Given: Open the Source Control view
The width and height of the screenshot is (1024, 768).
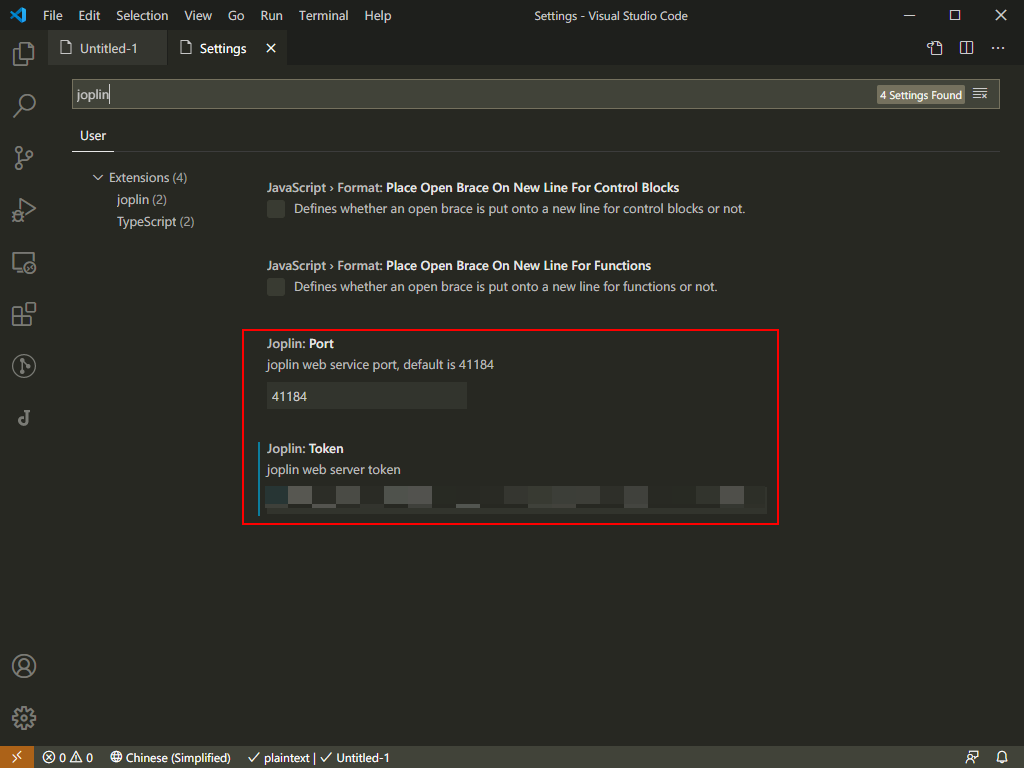Looking at the screenshot, I should pos(24,157).
